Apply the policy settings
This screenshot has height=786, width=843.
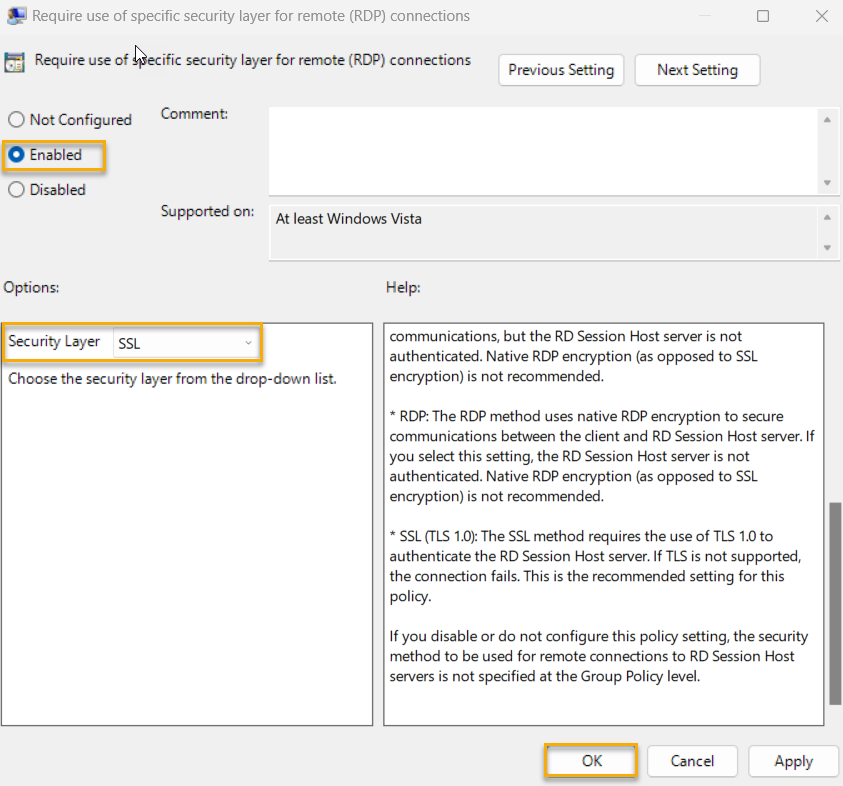(x=793, y=761)
